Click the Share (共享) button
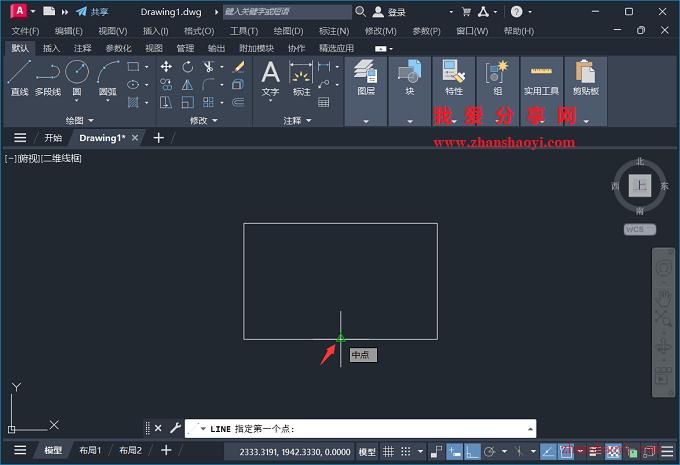The image size is (680, 465). (92, 12)
